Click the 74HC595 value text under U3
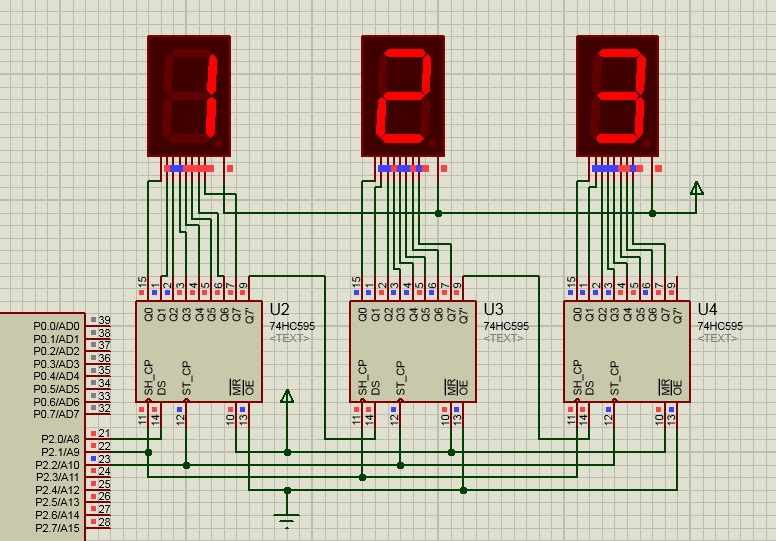The image size is (776, 541). click(x=506, y=326)
